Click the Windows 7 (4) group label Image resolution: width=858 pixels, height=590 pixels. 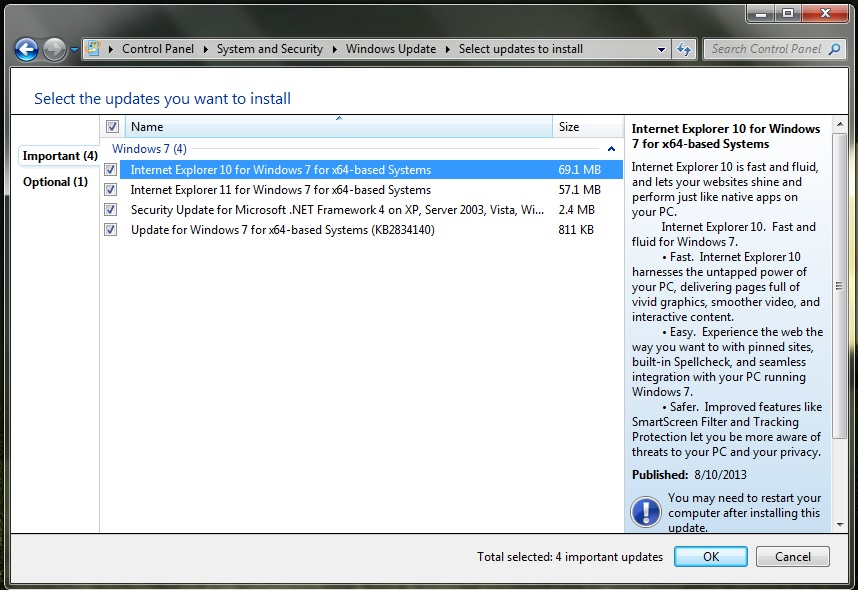tap(149, 149)
